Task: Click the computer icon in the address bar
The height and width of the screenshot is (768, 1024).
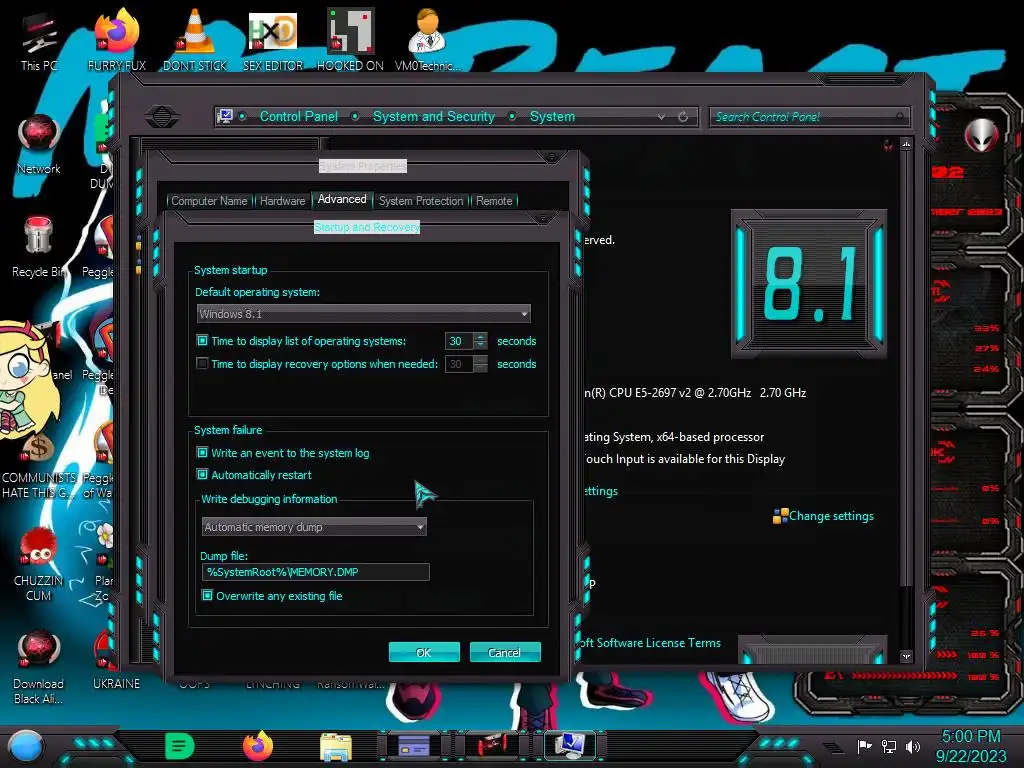Action: point(225,116)
